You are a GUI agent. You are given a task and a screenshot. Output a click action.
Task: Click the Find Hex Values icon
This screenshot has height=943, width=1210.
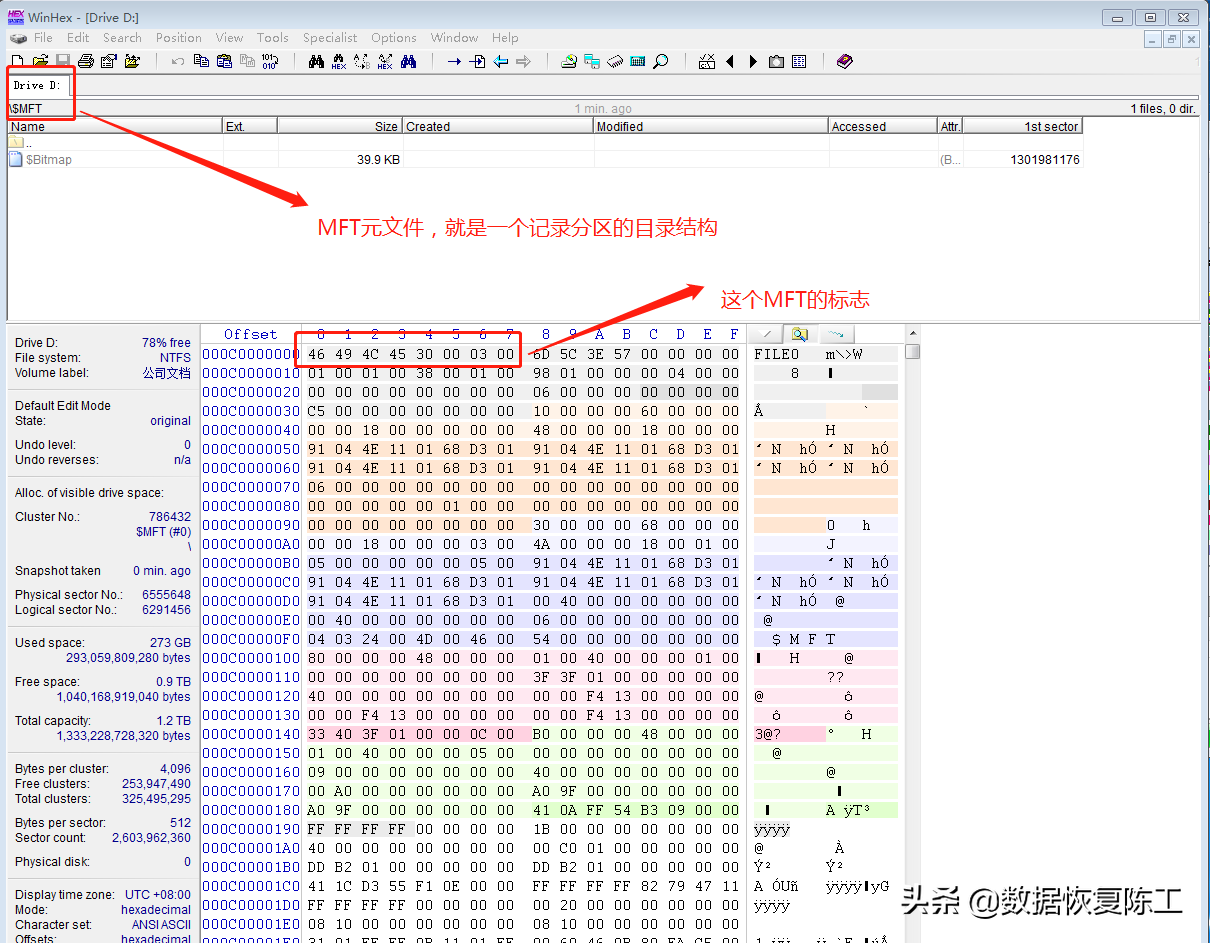coord(339,62)
